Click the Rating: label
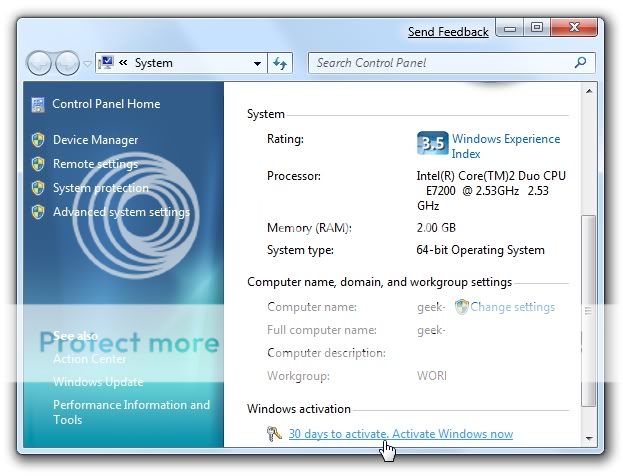The height and width of the screenshot is (476, 623). point(285,139)
